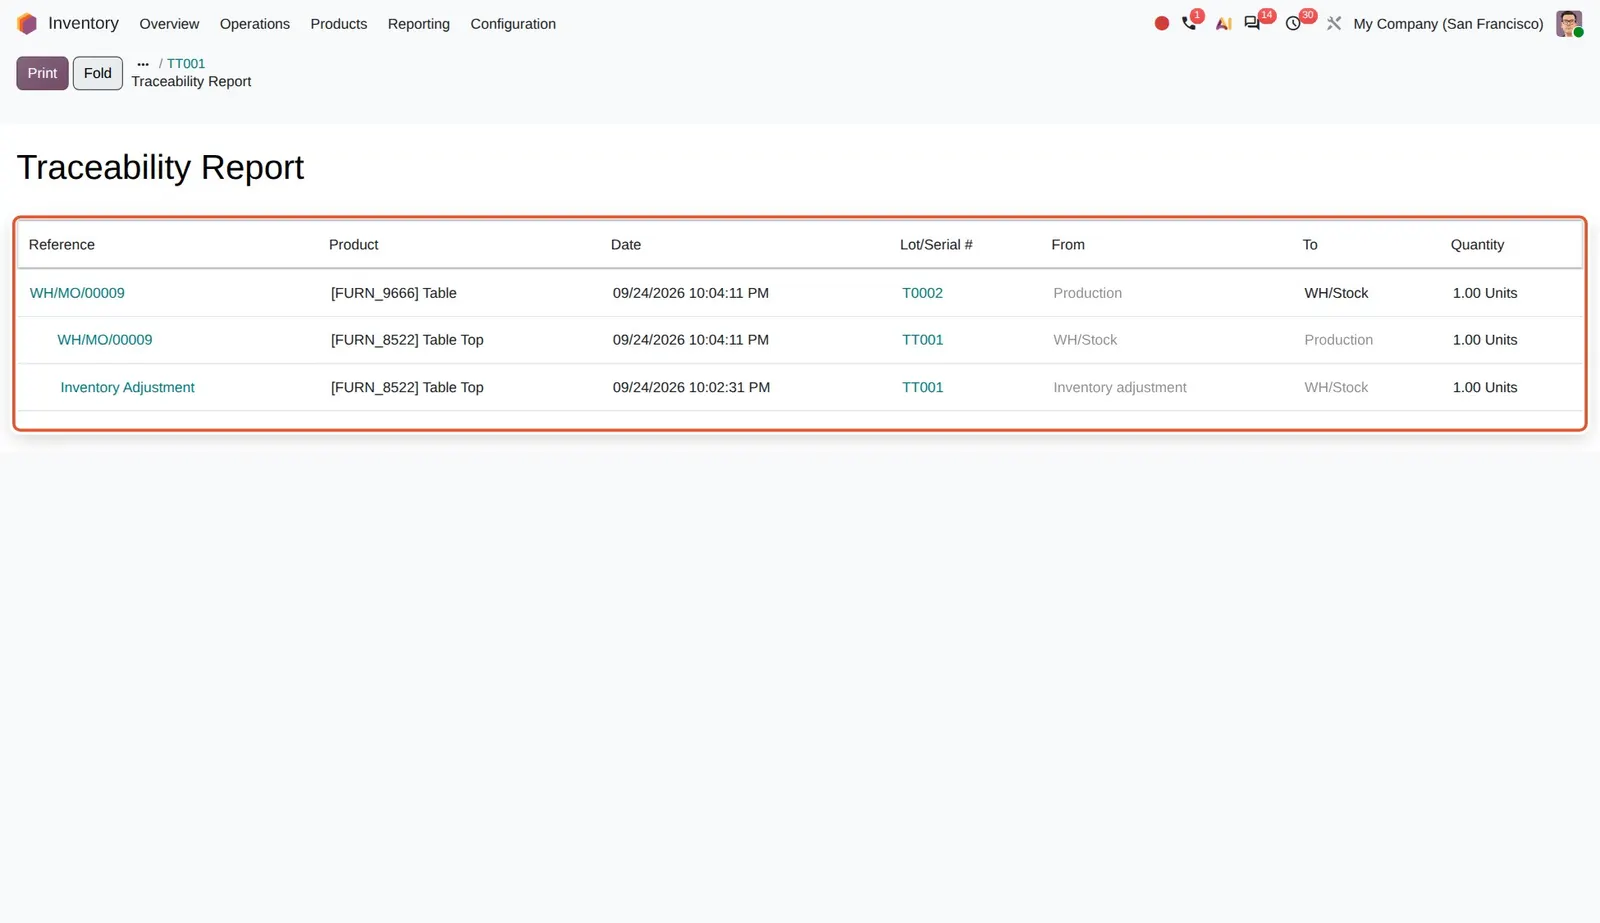Click the red recording indicator icon
Image resolution: width=1600 pixels, height=923 pixels.
[x=1161, y=23]
